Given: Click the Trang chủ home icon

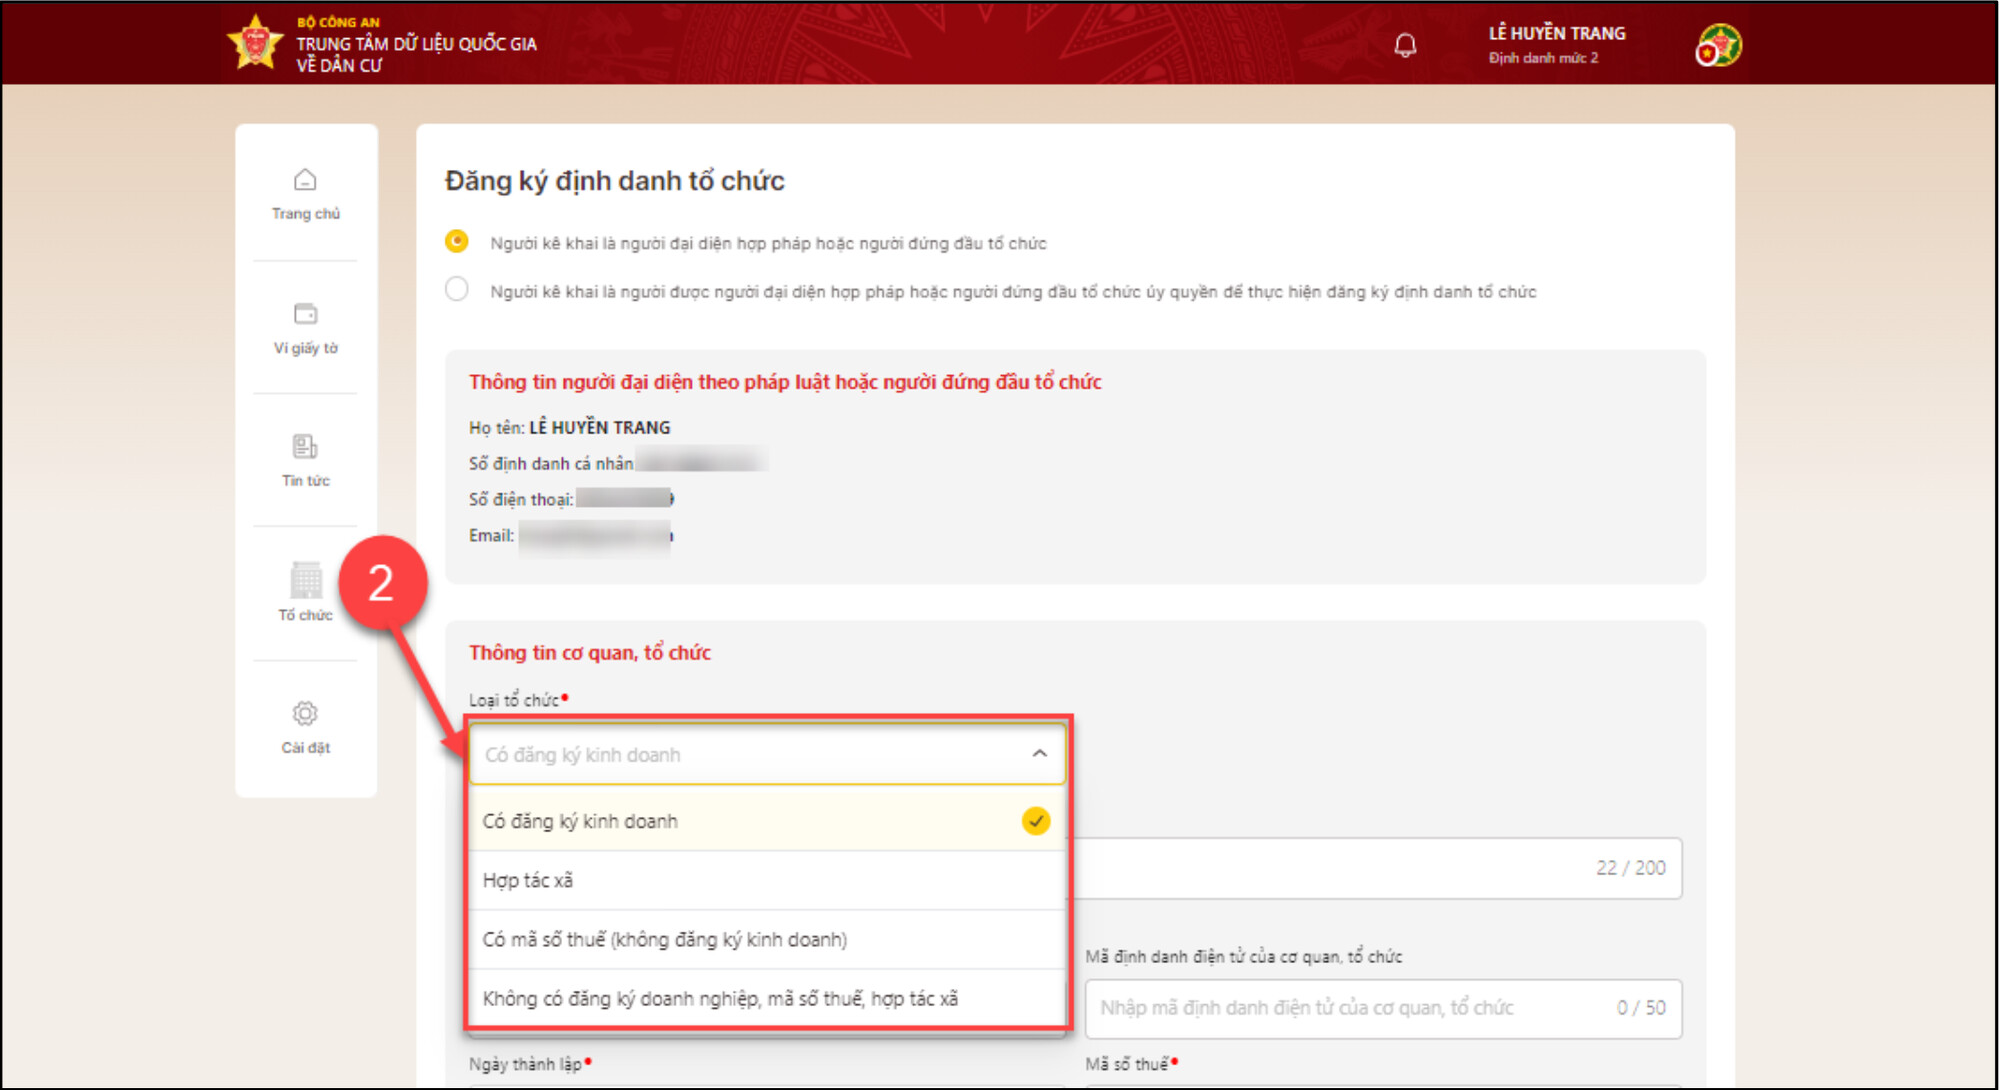Looking at the screenshot, I should point(305,180).
